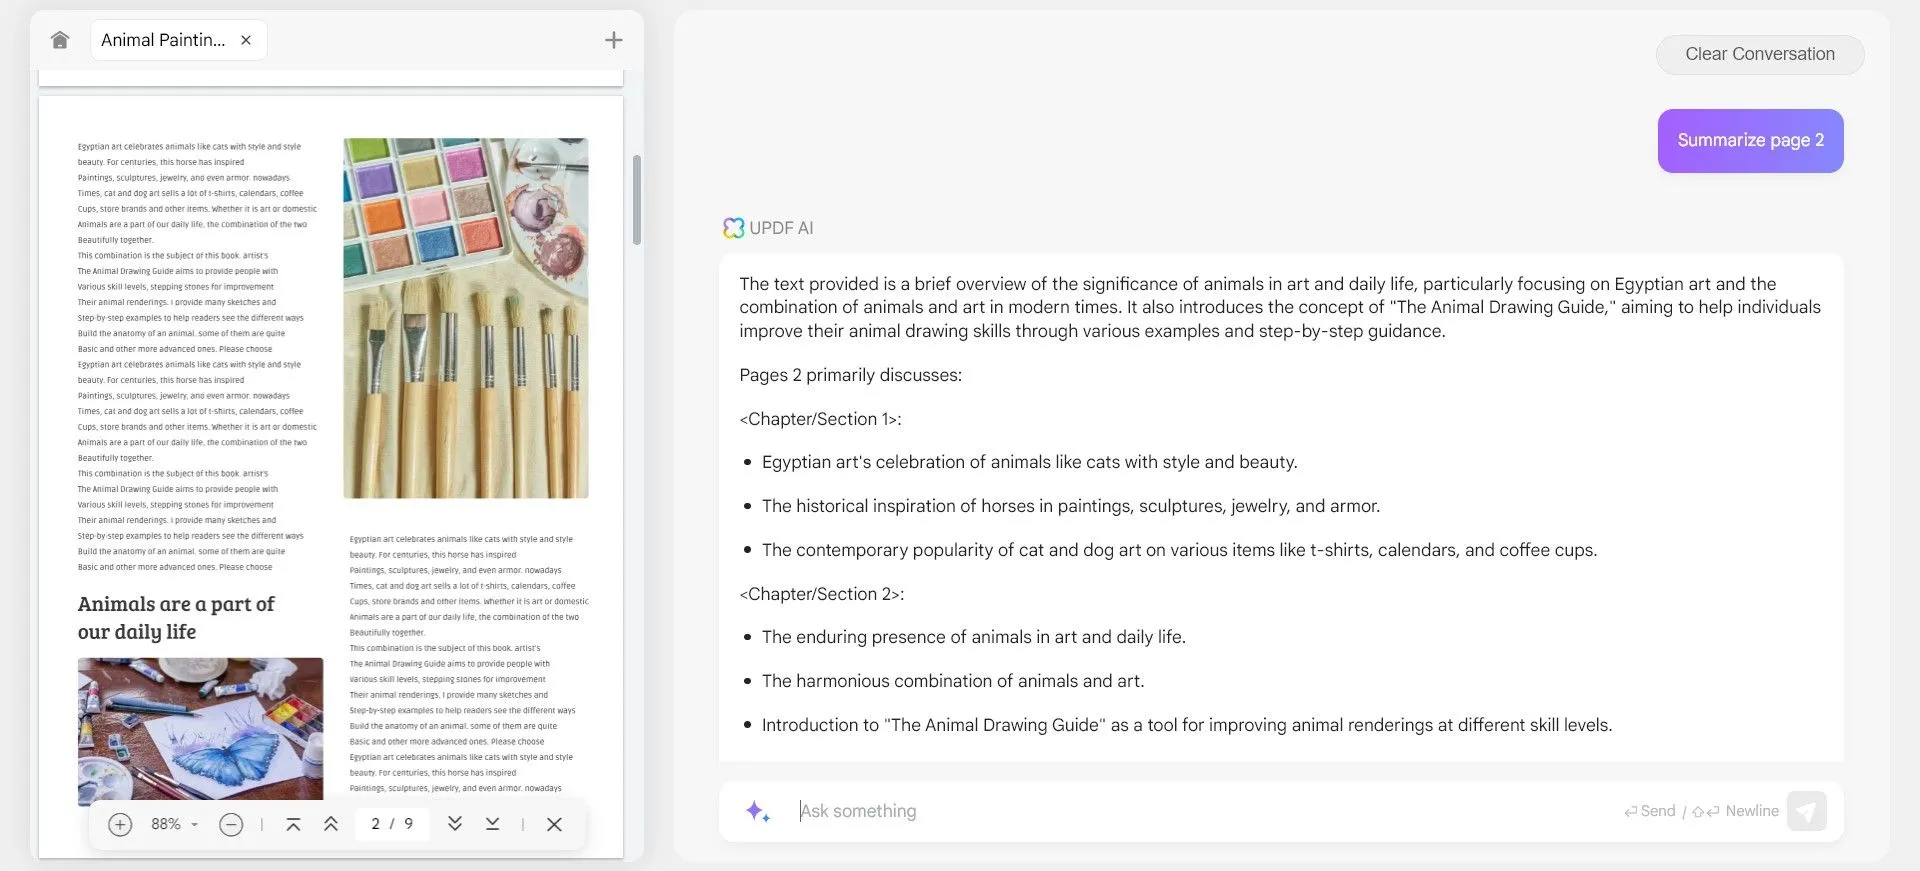The width and height of the screenshot is (1920, 871).
Task: Click the page number field showing 2
Action: (376, 824)
